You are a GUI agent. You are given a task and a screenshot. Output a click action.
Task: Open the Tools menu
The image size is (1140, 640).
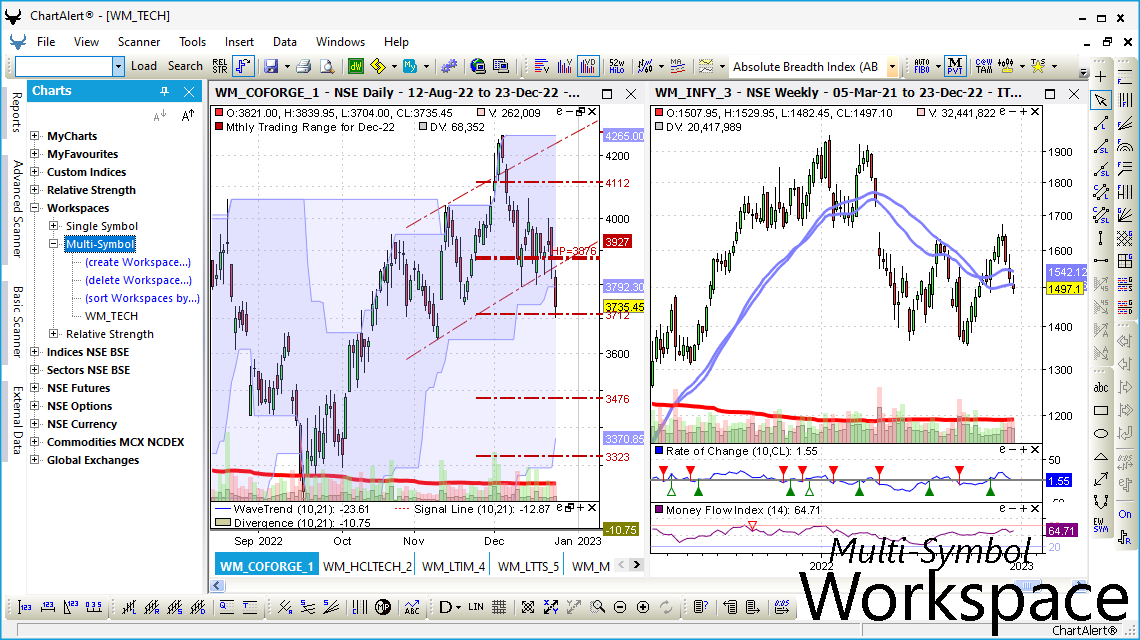tap(193, 41)
